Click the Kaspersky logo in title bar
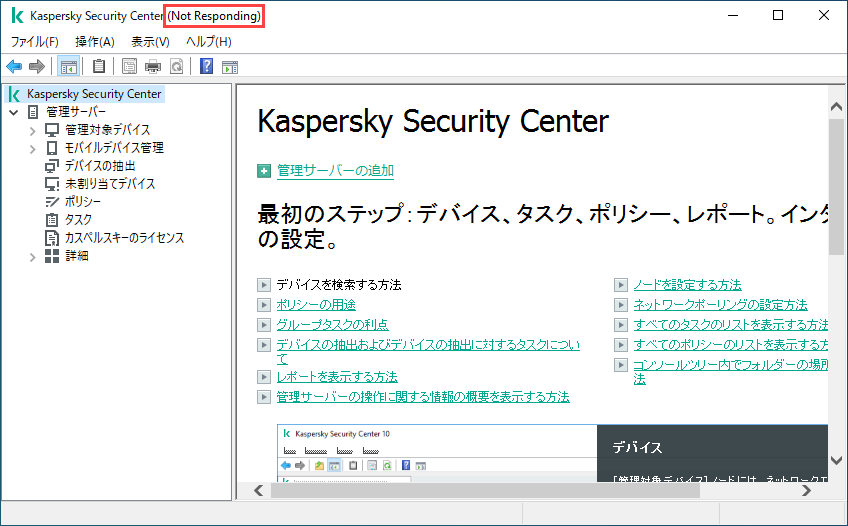 (17, 16)
